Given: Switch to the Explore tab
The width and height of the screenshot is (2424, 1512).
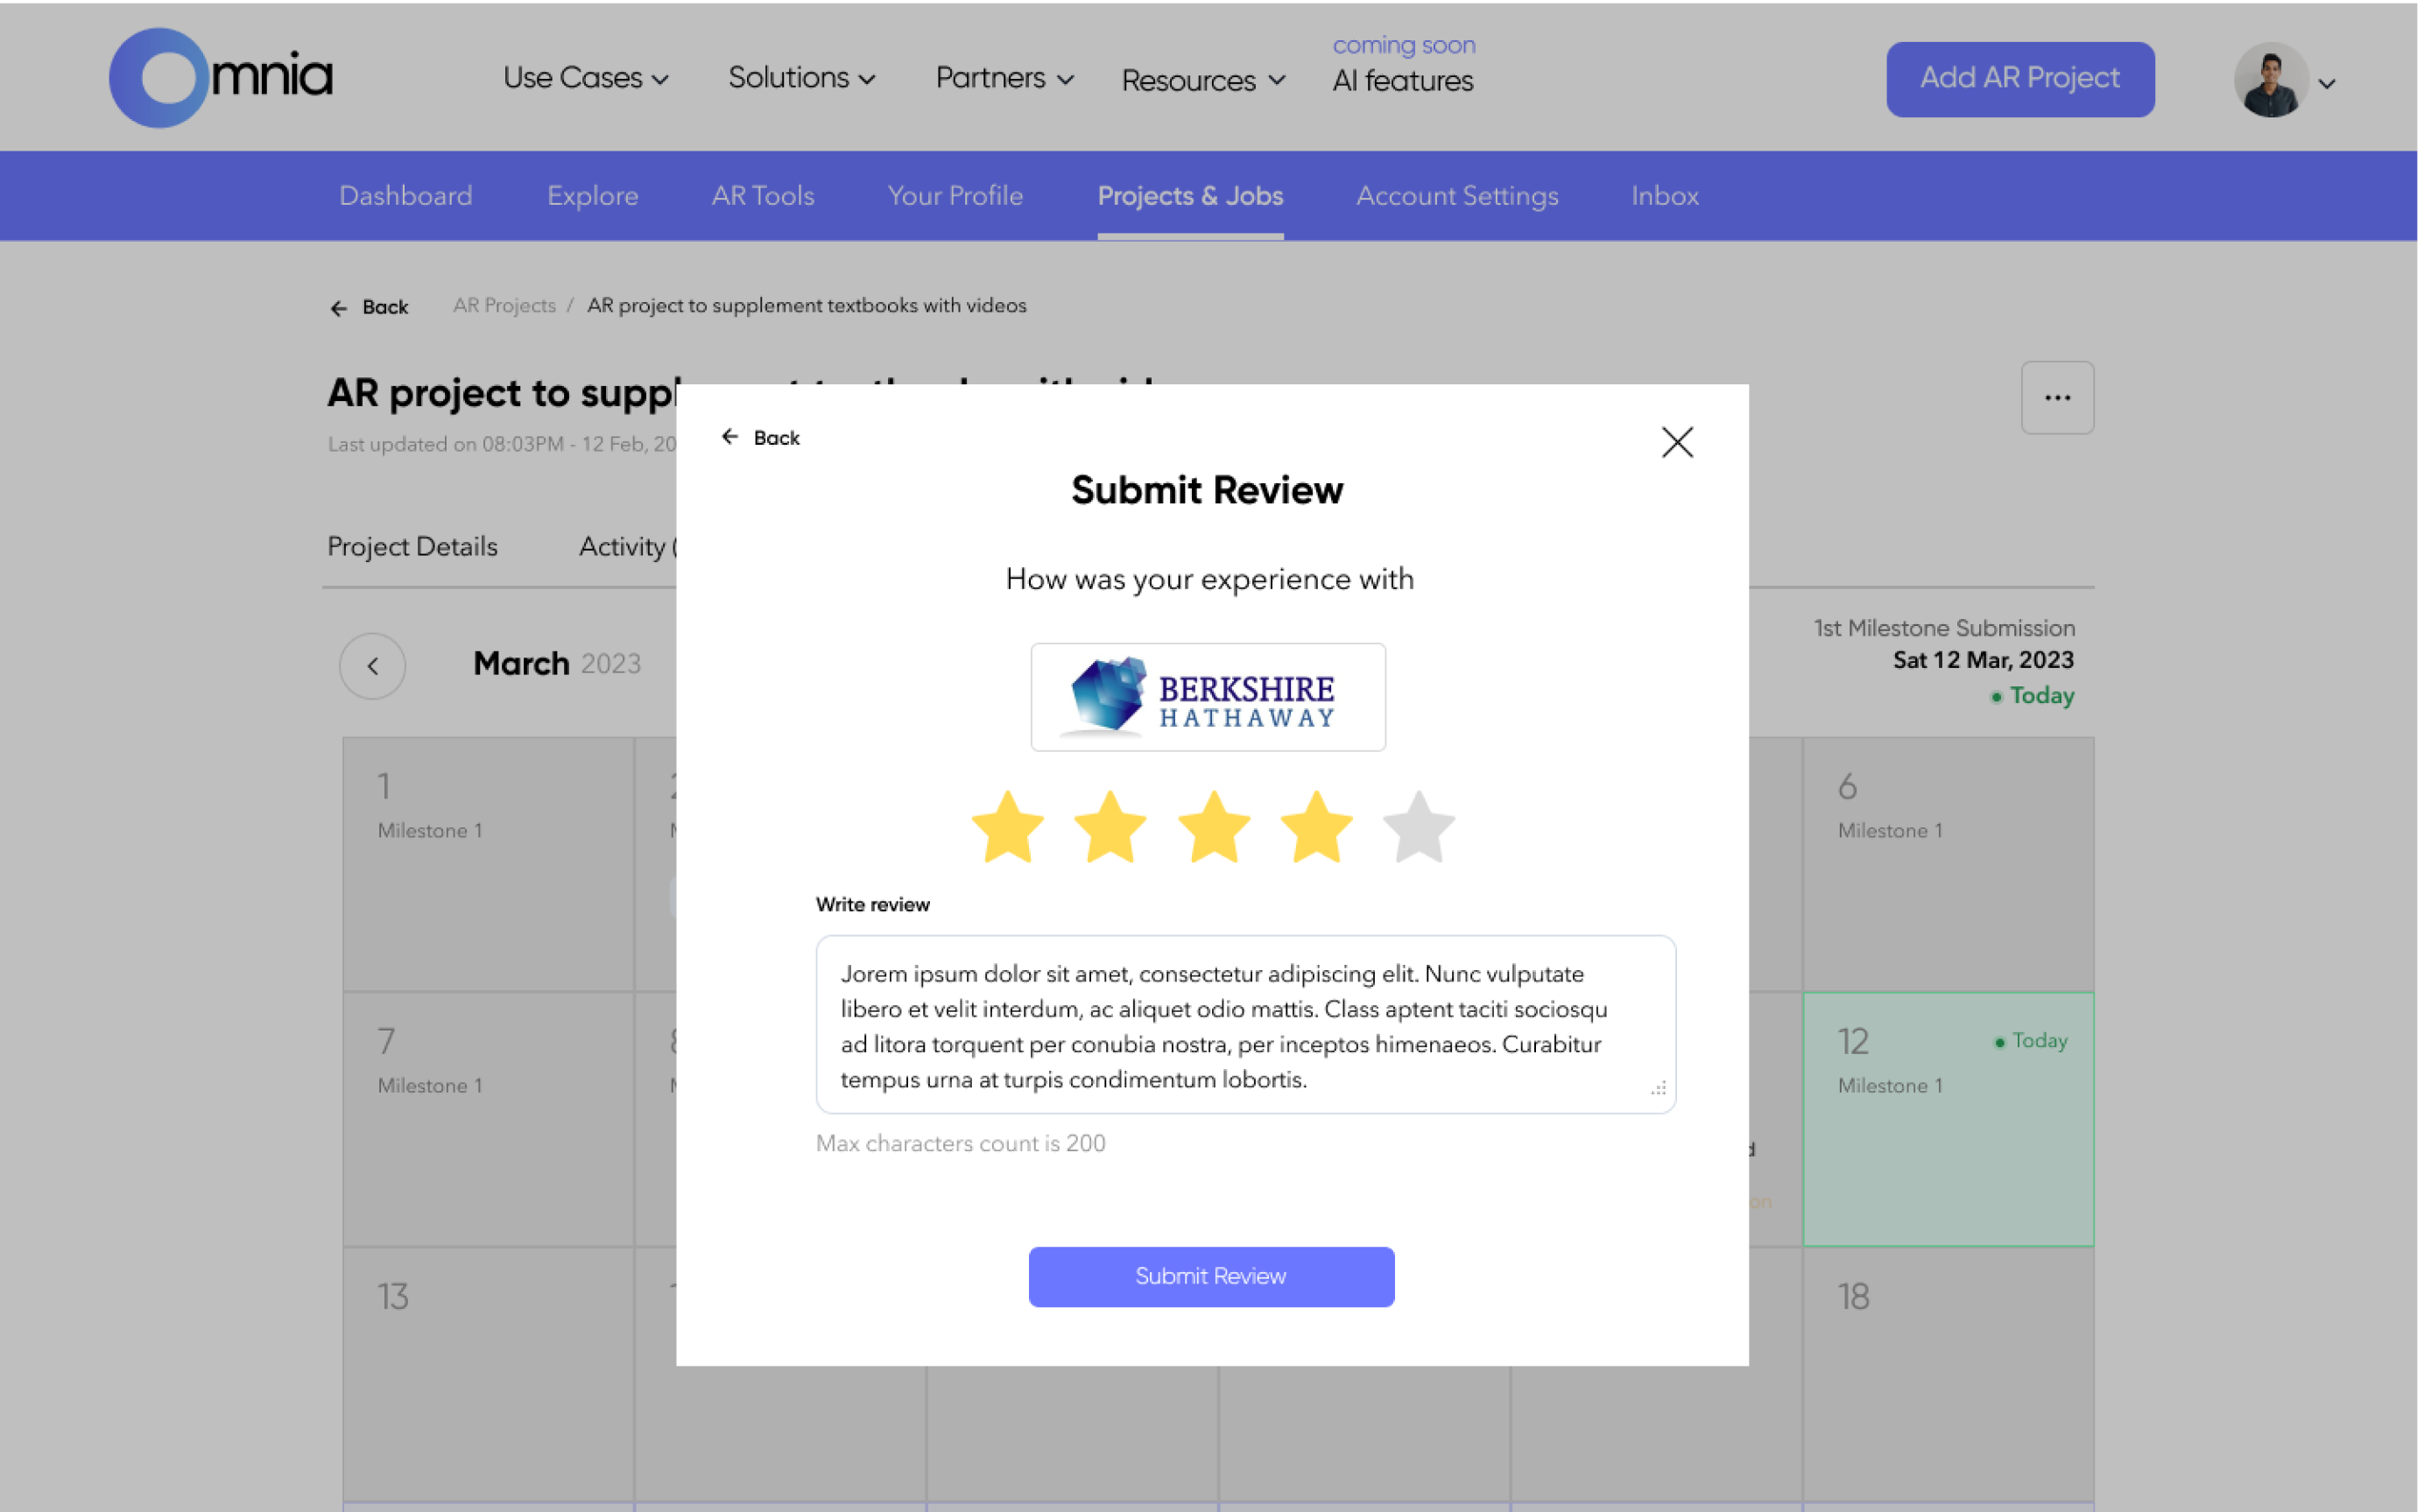Looking at the screenshot, I should point(594,196).
